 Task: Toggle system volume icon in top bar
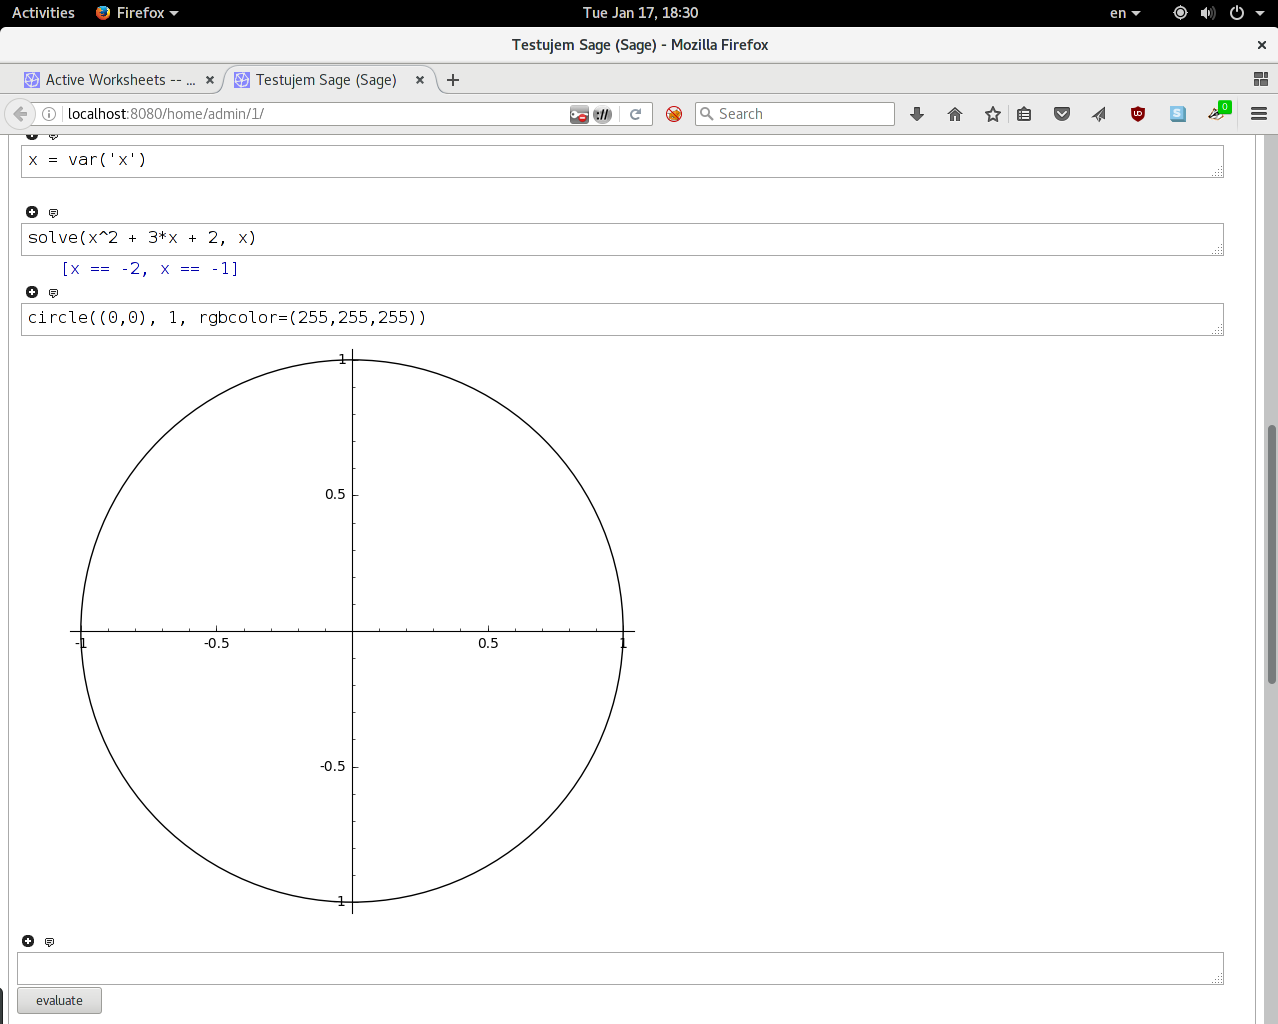pos(1208,13)
